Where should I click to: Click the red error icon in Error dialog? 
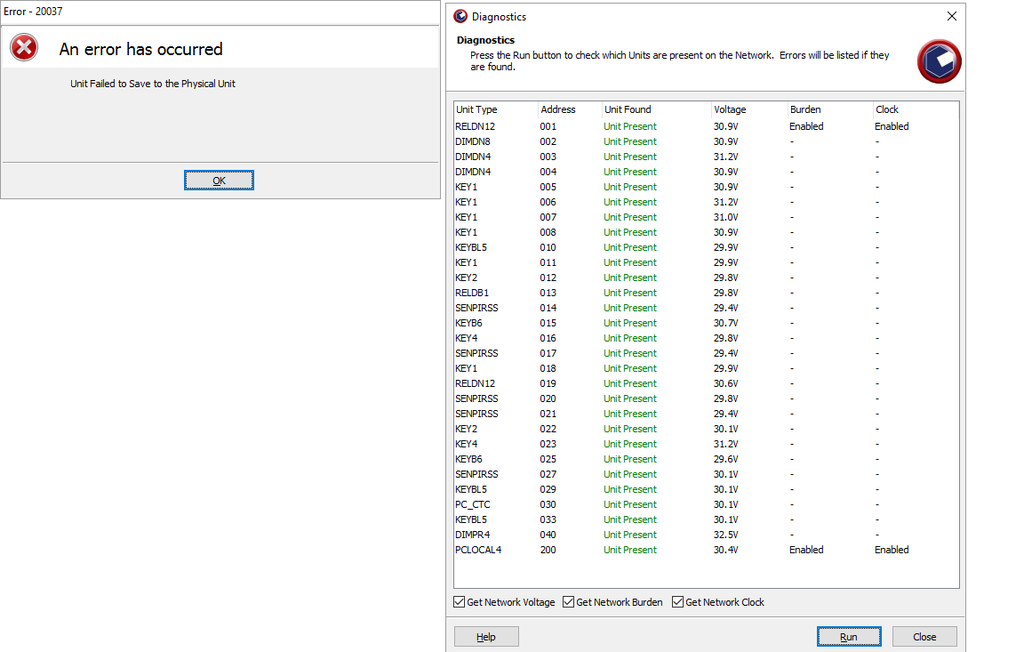pyautogui.click(x=24, y=48)
